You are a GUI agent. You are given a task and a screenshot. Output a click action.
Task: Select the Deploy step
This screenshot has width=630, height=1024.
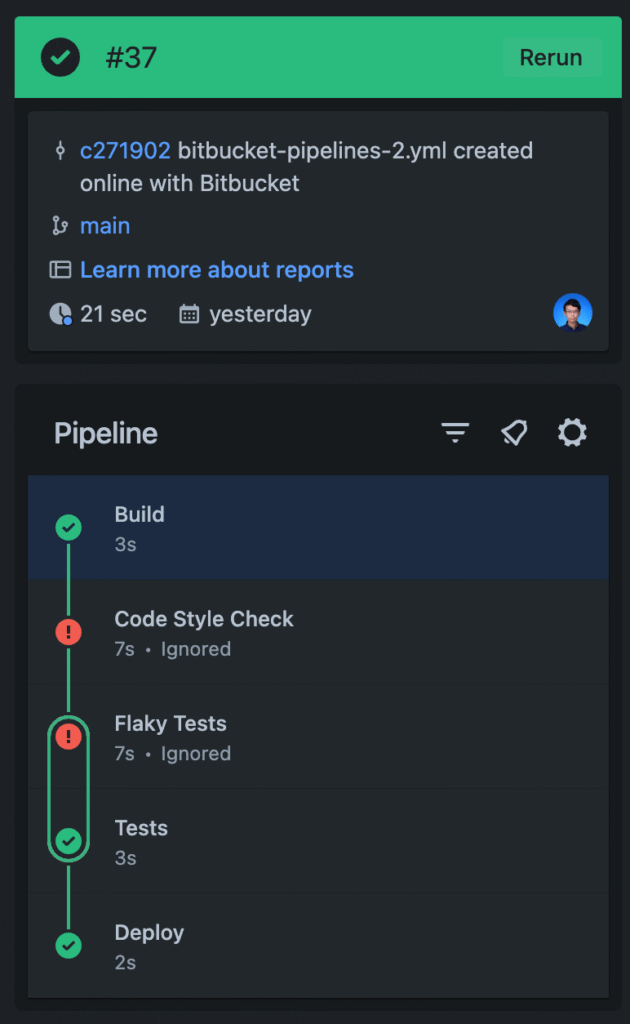point(318,945)
